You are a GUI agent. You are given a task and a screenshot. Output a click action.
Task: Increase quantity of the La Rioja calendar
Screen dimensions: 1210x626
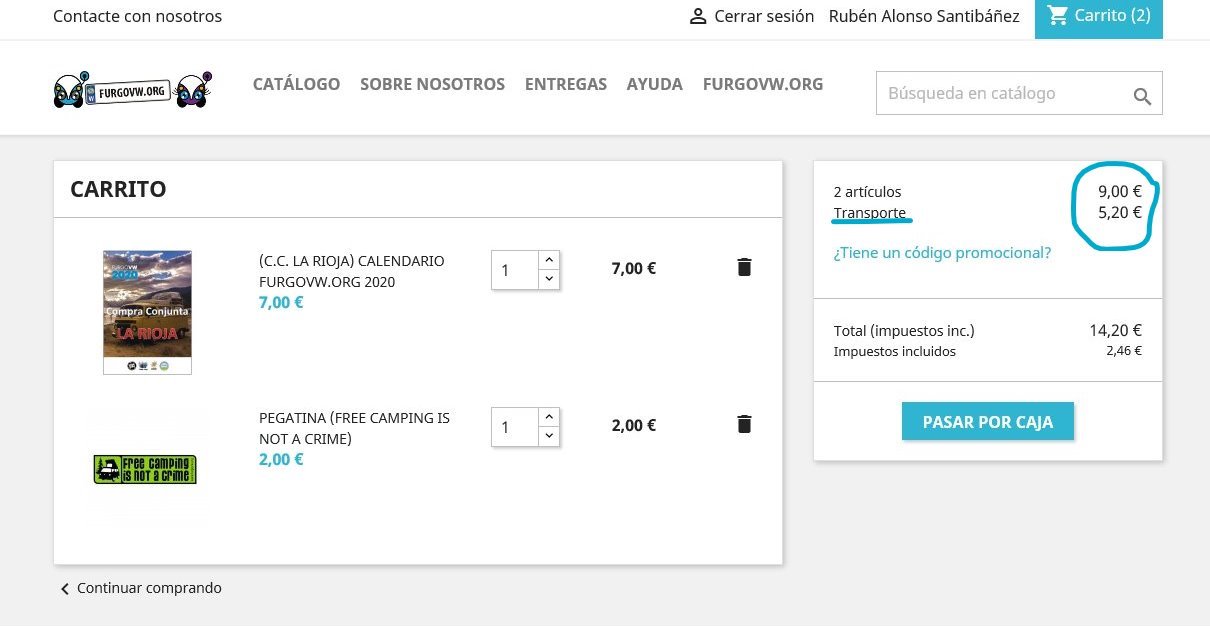(549, 260)
